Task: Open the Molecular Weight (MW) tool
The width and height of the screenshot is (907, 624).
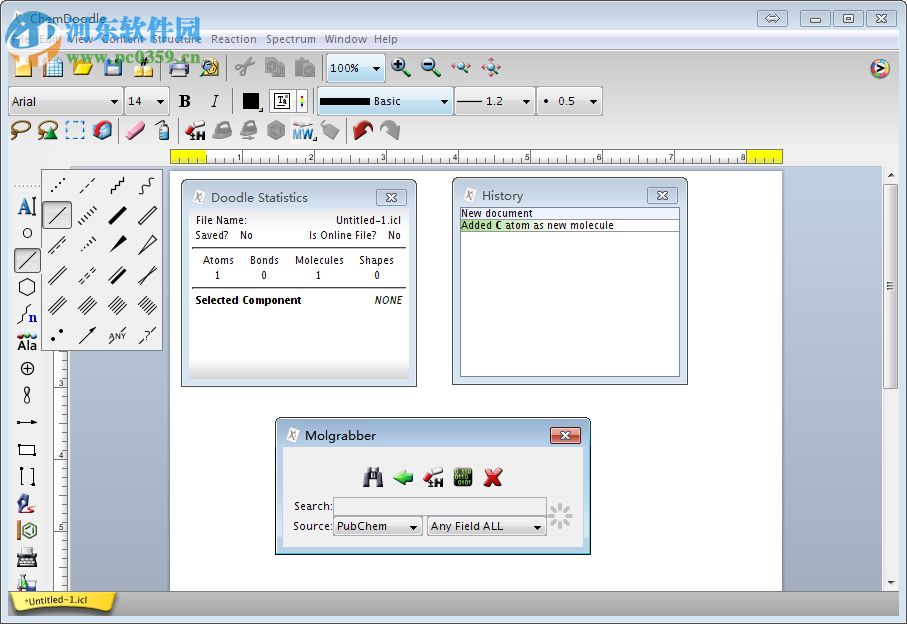Action: 303,130
